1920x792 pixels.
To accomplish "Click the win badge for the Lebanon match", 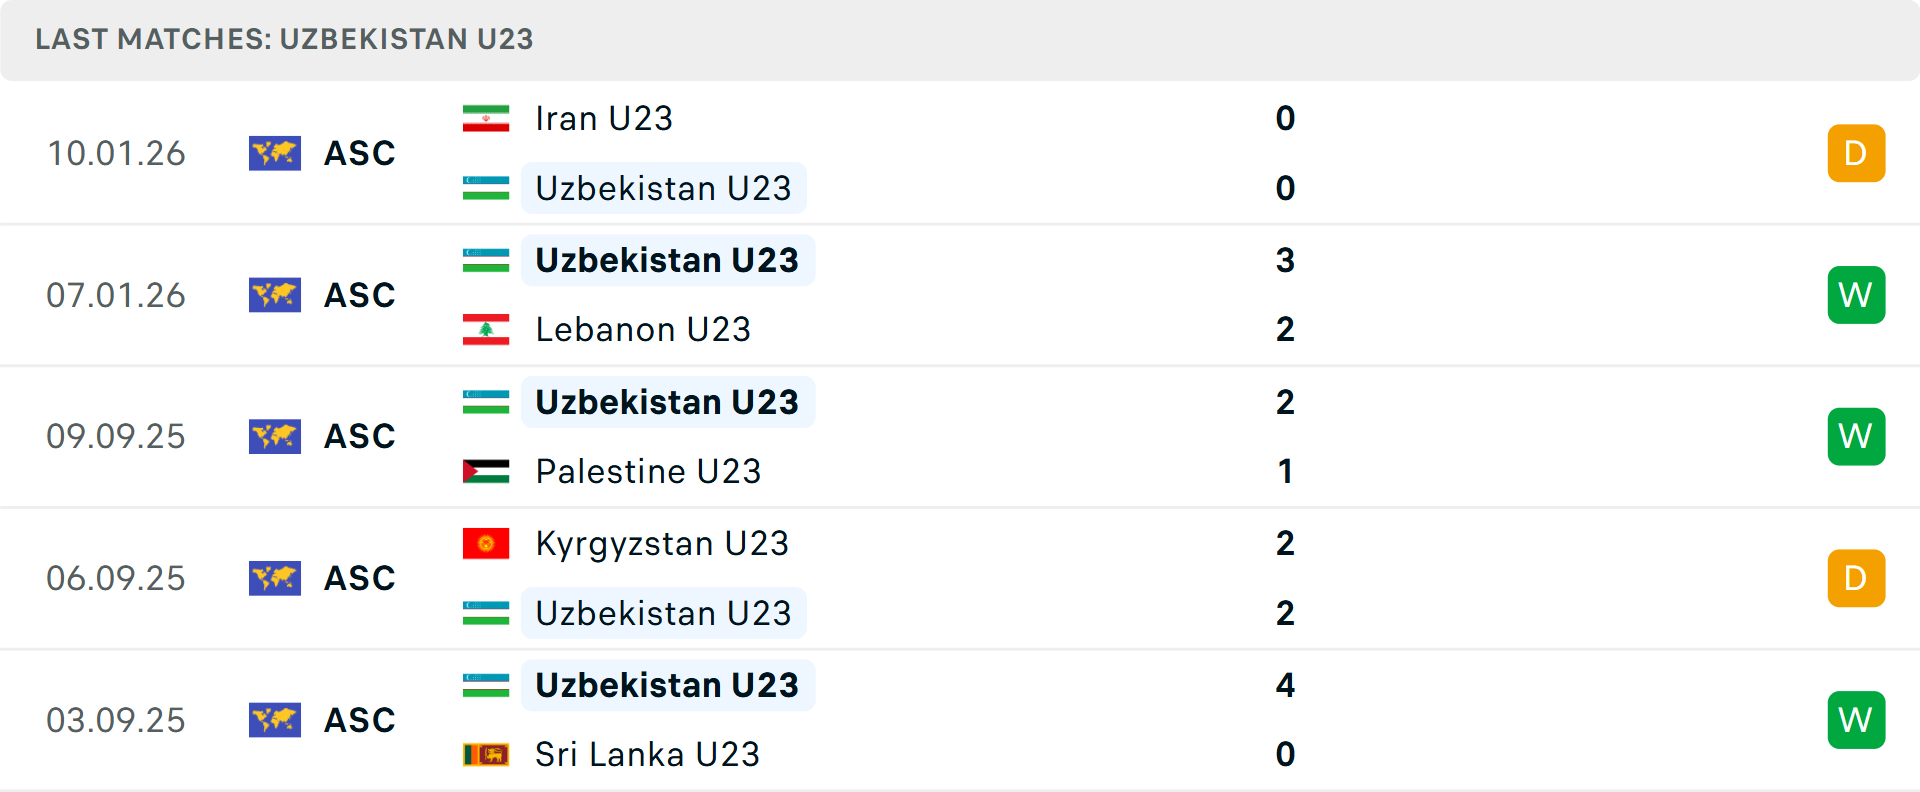I will (1856, 295).
